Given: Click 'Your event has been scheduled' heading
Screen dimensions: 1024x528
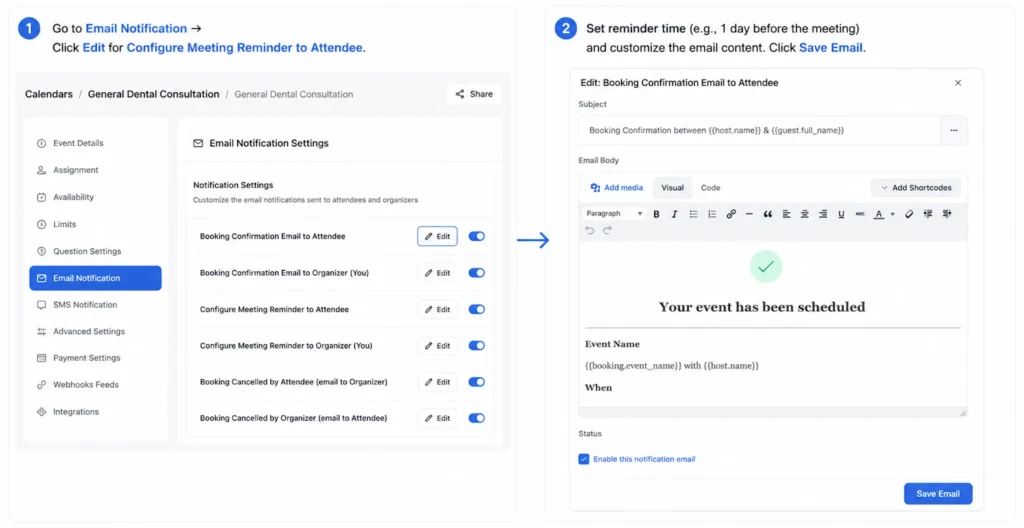Looking at the screenshot, I should [761, 307].
